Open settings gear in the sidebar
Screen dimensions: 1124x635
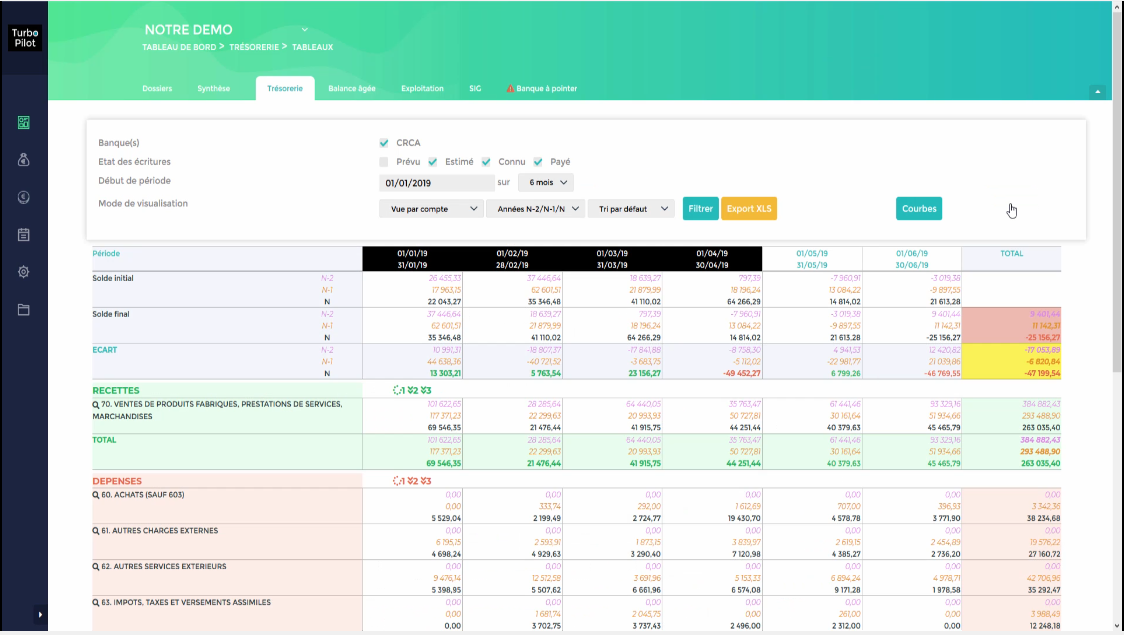pyautogui.click(x=23, y=272)
